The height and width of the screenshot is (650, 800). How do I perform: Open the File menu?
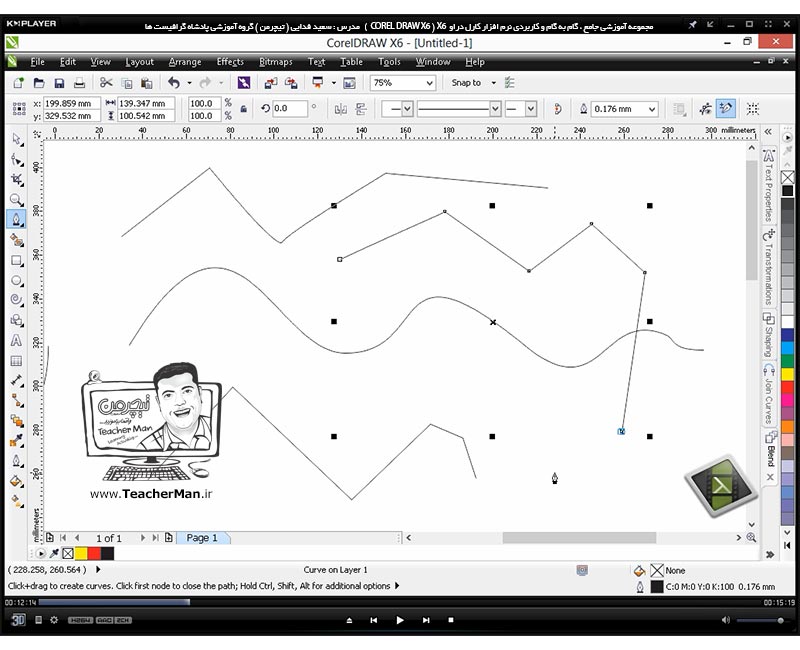[37, 62]
